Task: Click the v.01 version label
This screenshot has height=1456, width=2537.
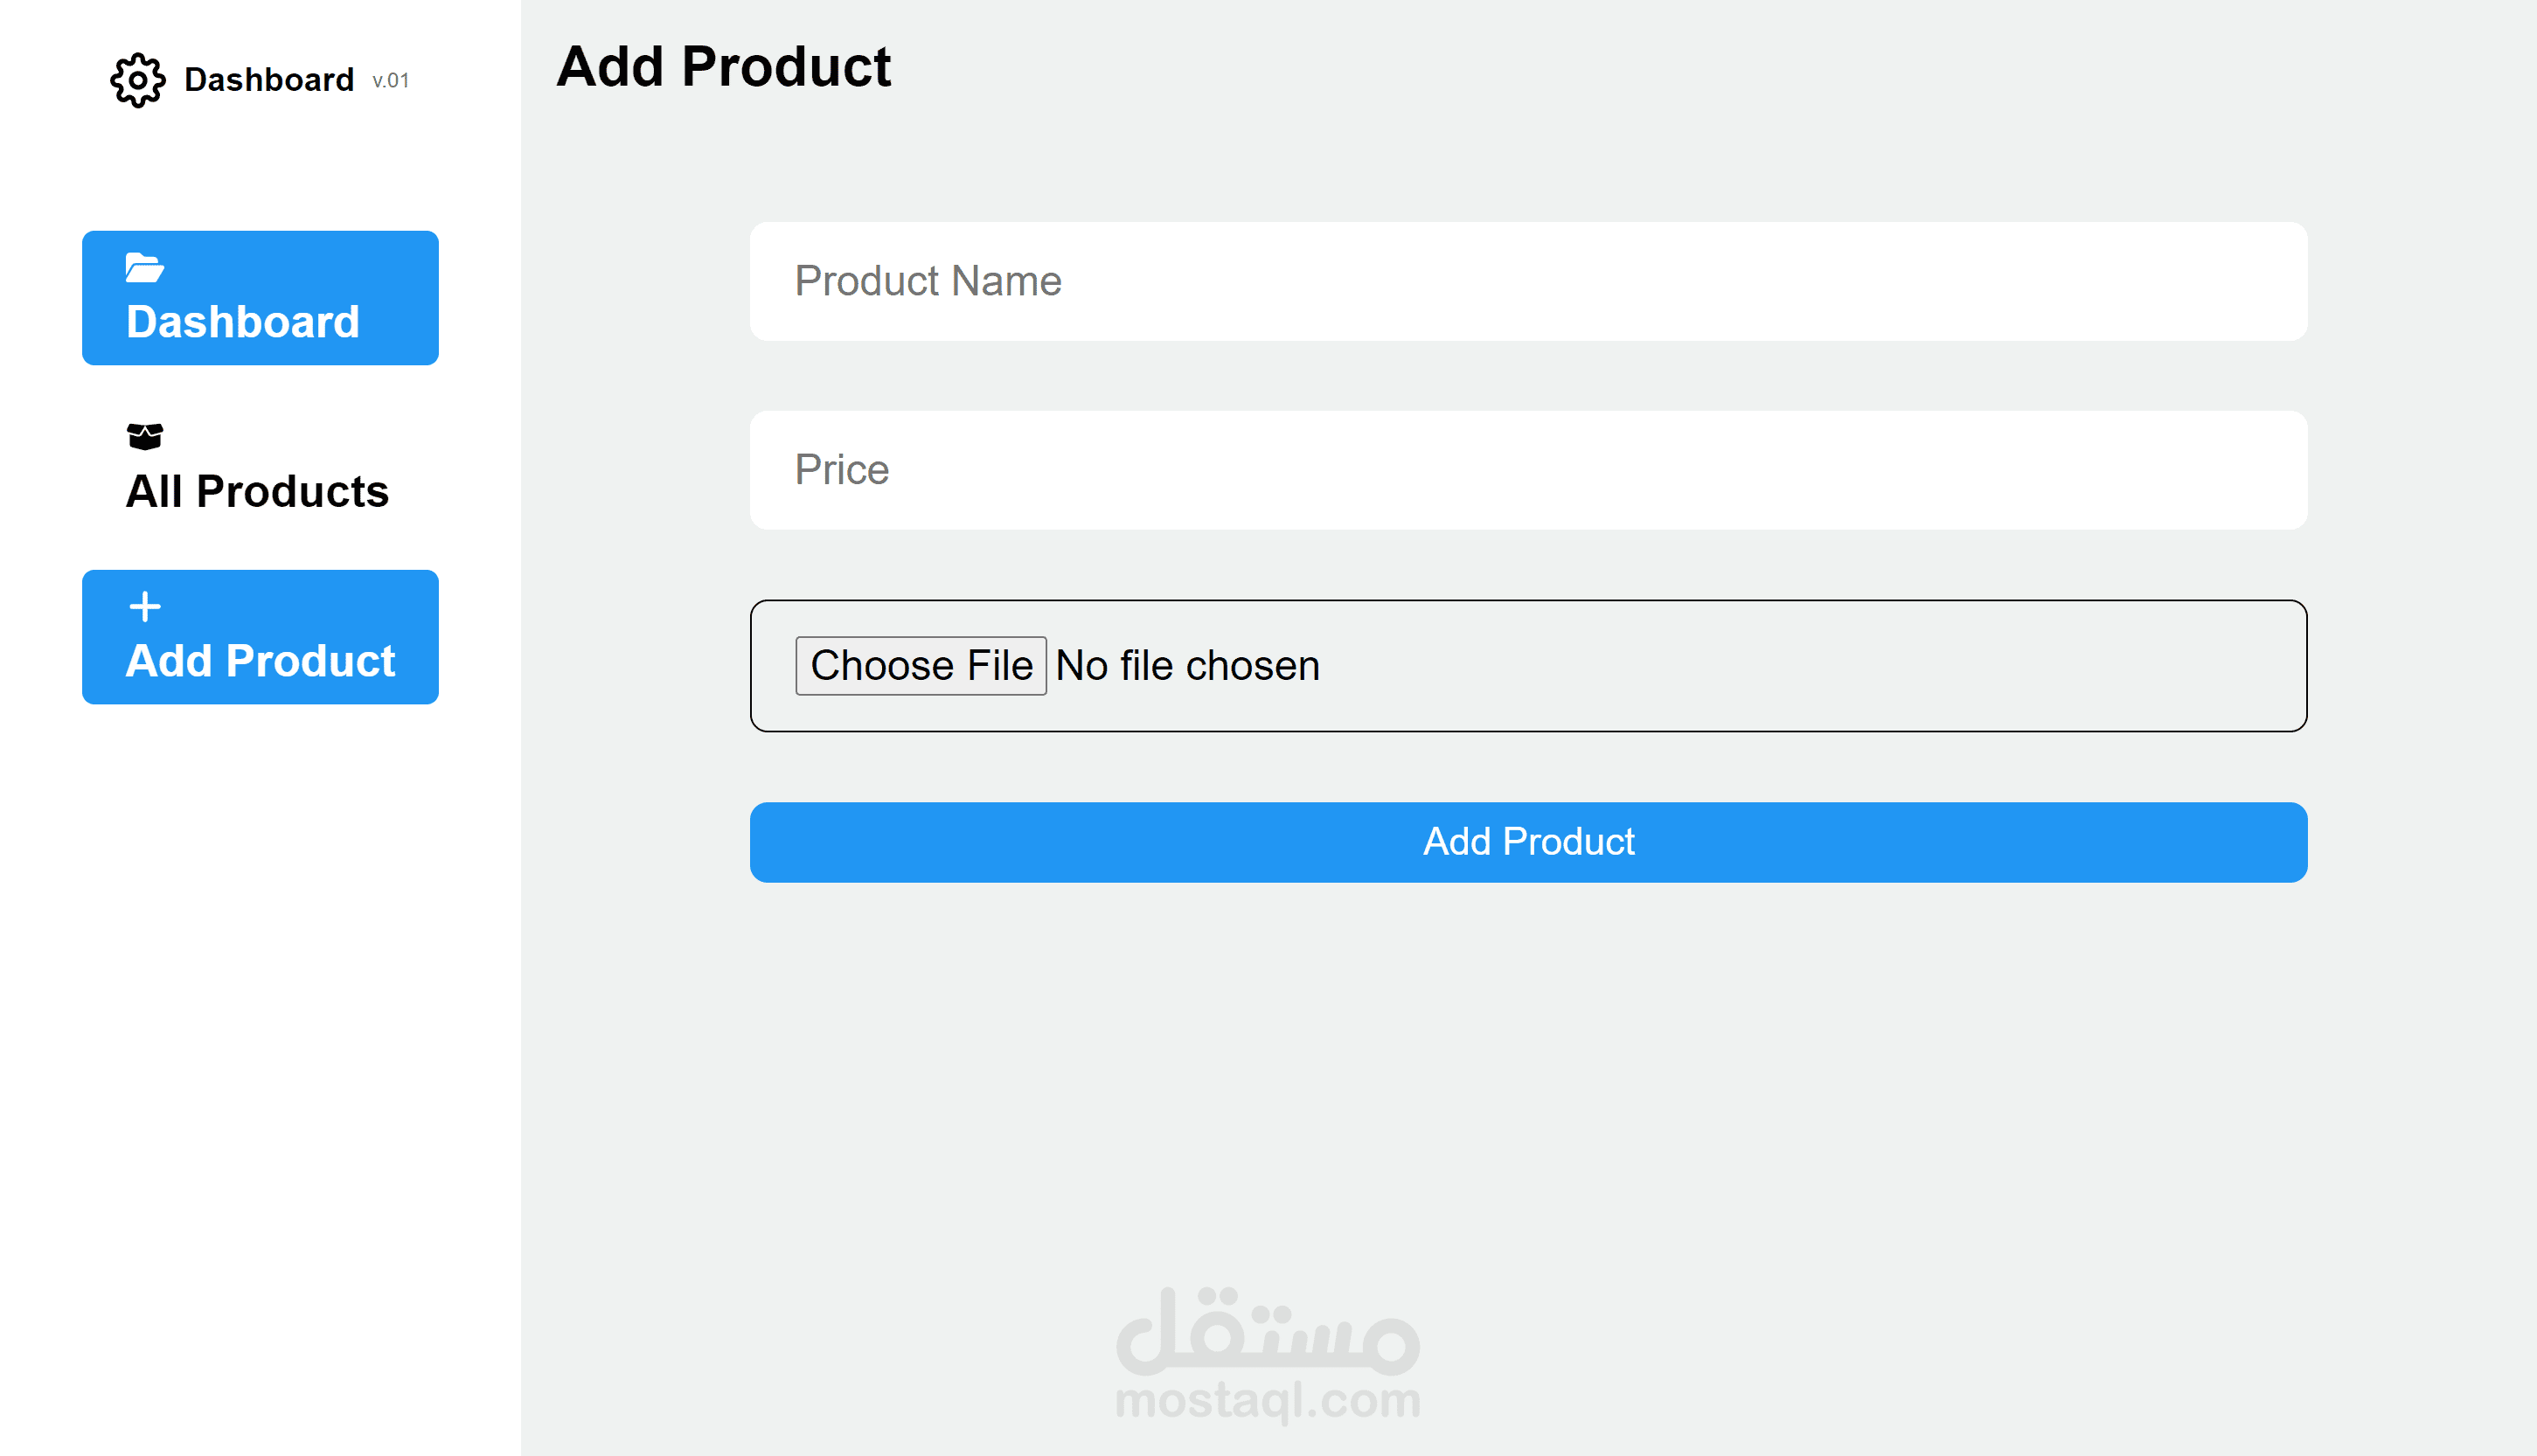Action: [390, 81]
